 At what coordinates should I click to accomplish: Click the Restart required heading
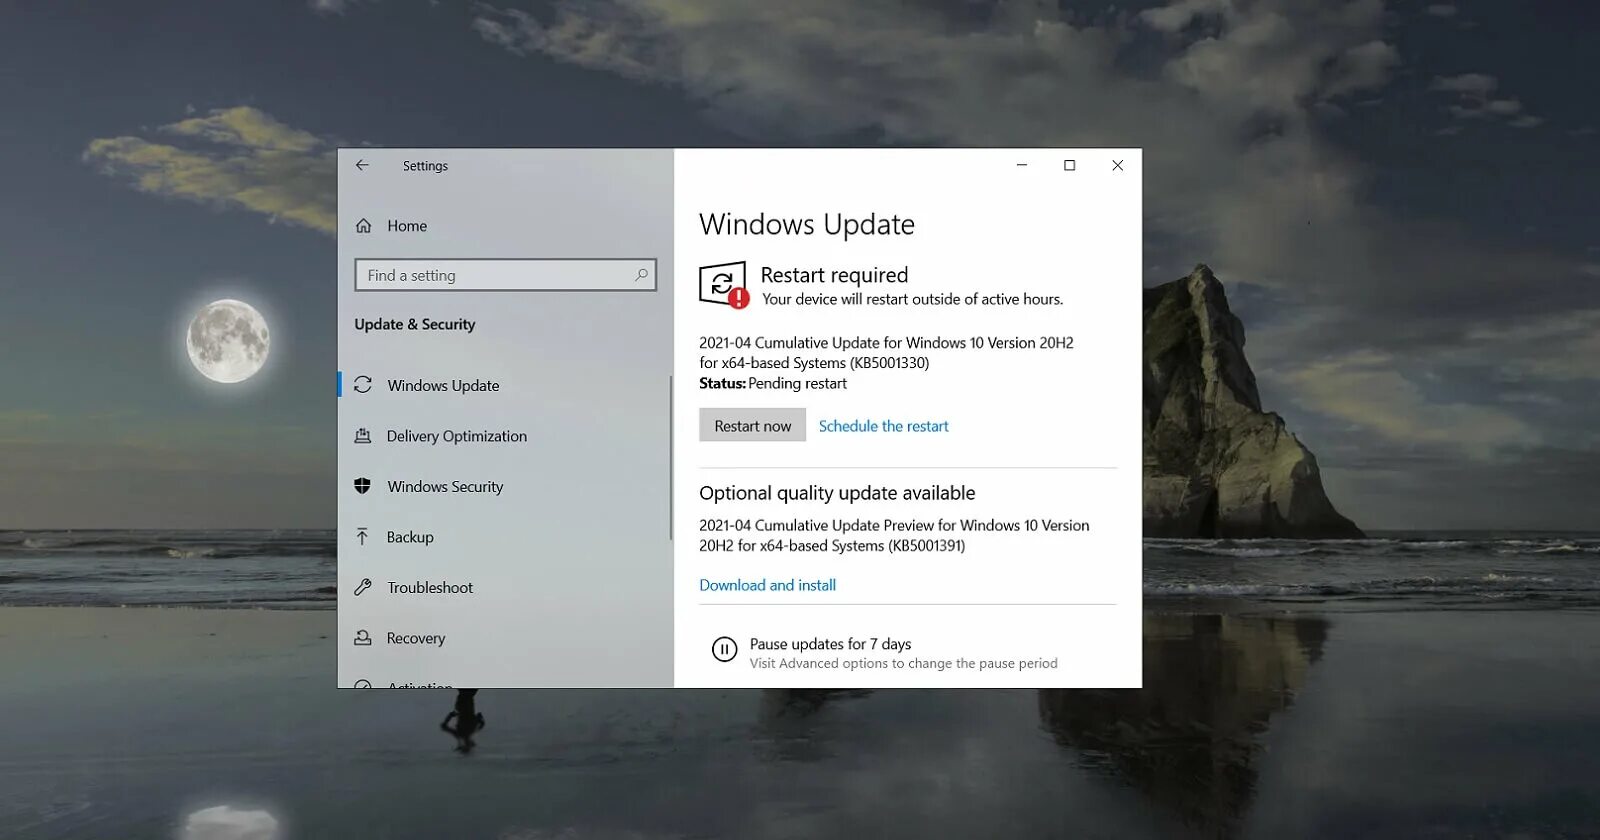coord(834,275)
